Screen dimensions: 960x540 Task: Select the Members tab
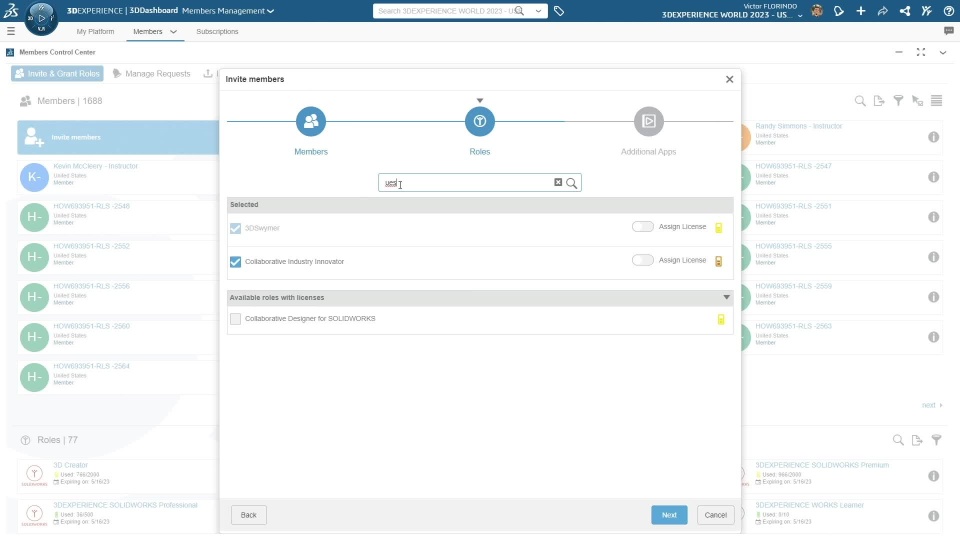coord(148,31)
